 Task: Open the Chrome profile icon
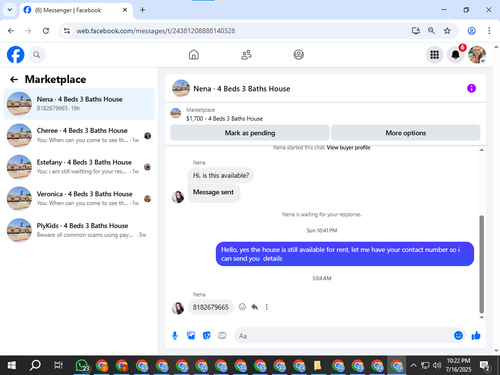471,31
